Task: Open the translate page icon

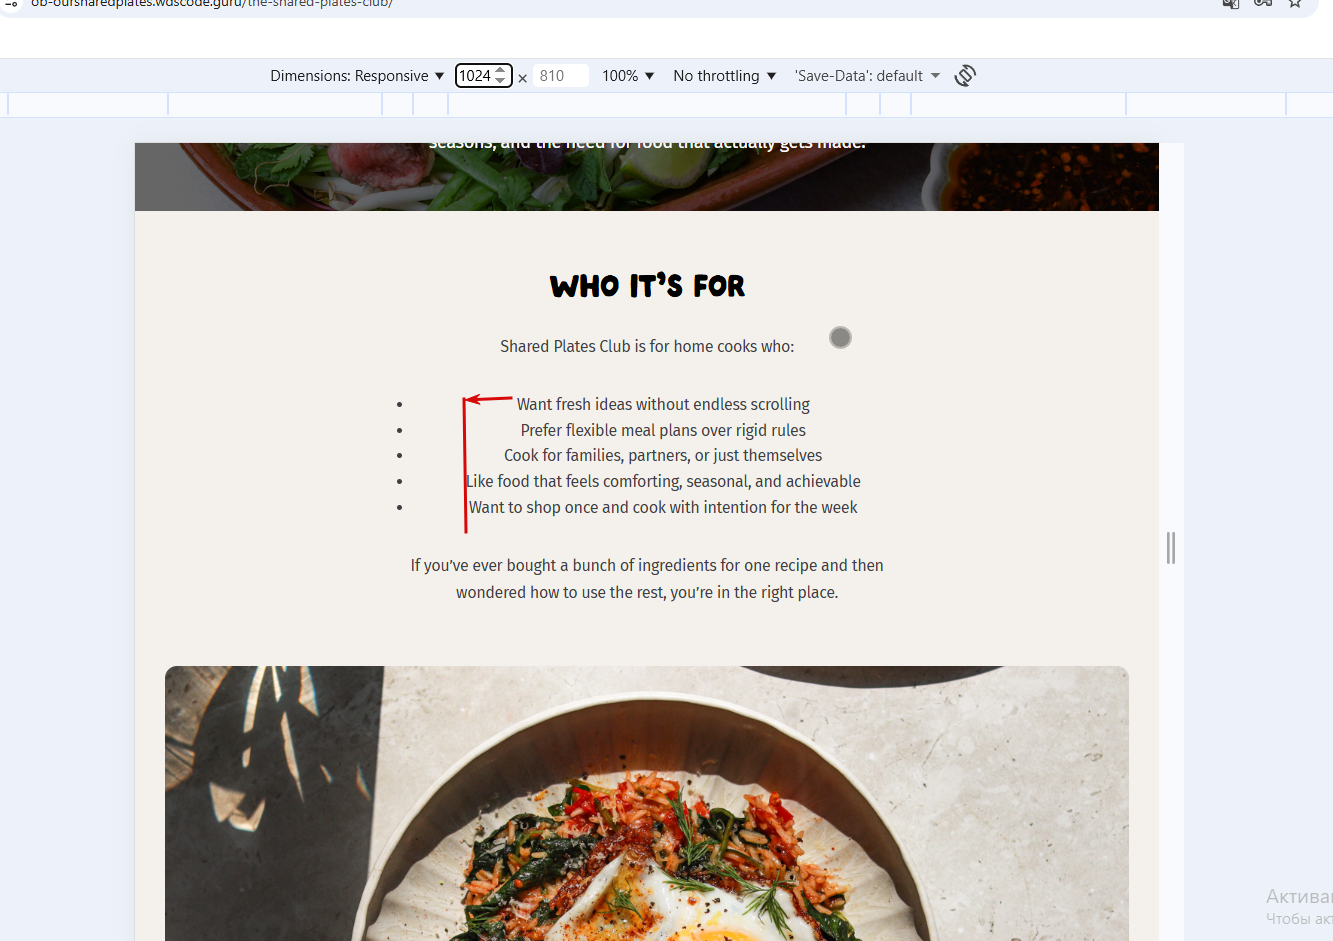Action: (x=1231, y=3)
